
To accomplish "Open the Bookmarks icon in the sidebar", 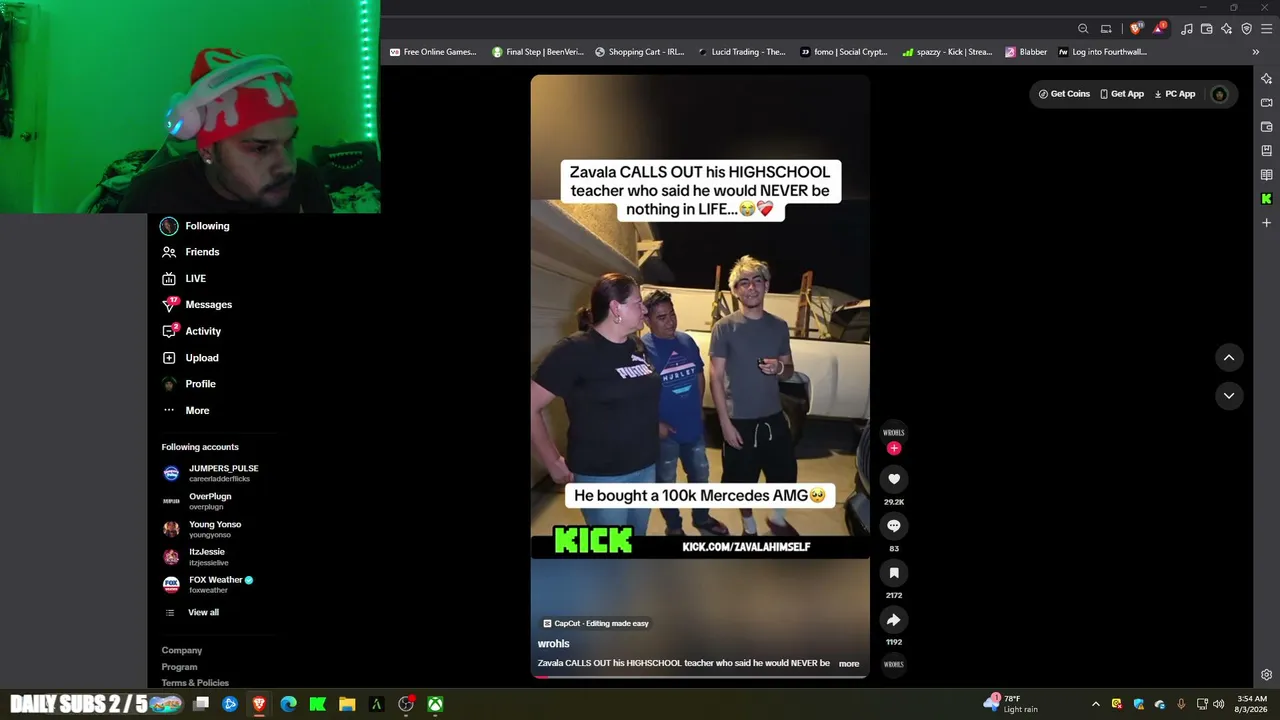I will (1266, 151).
